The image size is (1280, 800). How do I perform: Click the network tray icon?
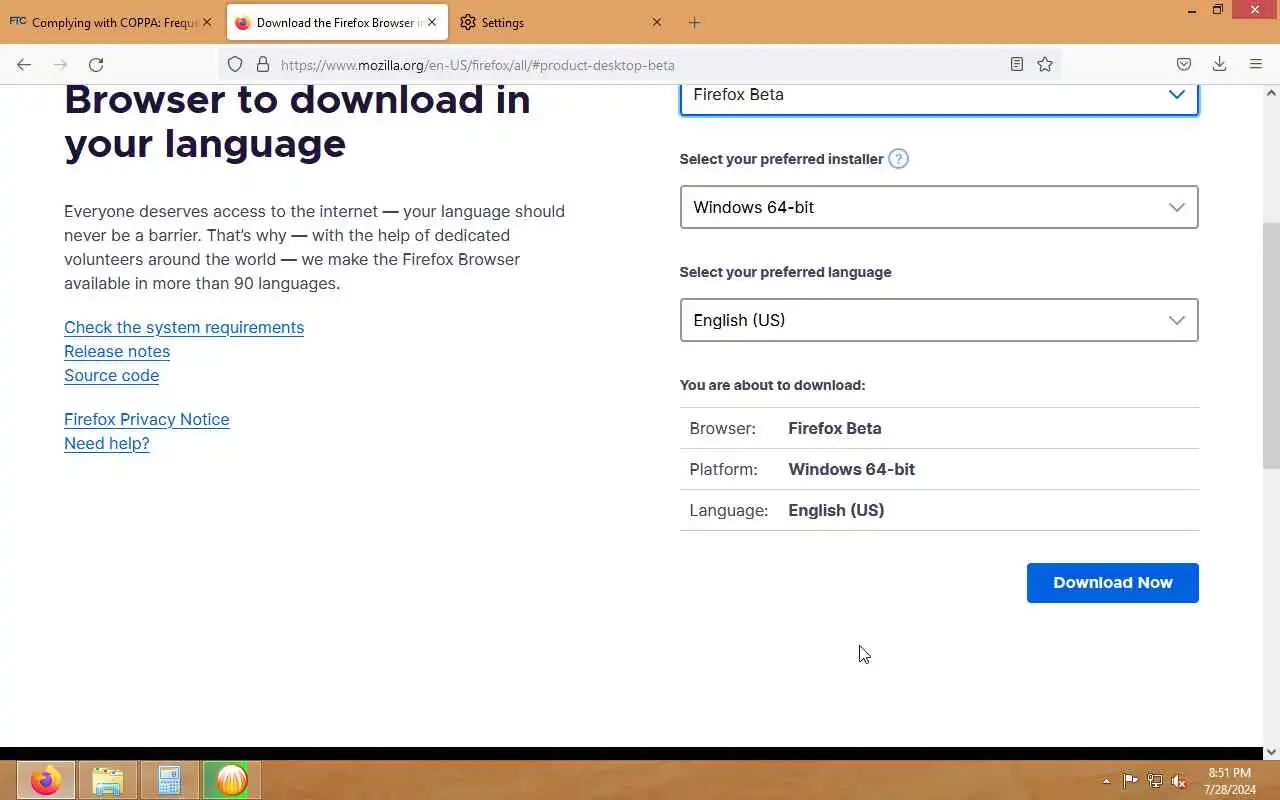pyautogui.click(x=1155, y=781)
